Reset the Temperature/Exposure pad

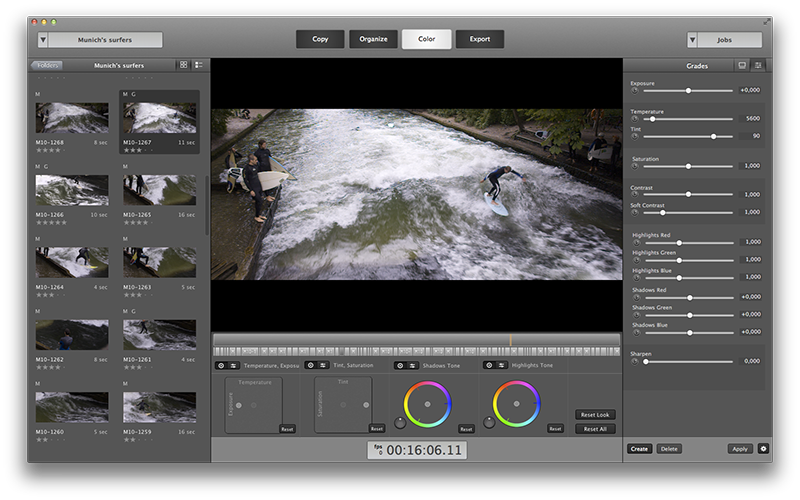(287, 429)
